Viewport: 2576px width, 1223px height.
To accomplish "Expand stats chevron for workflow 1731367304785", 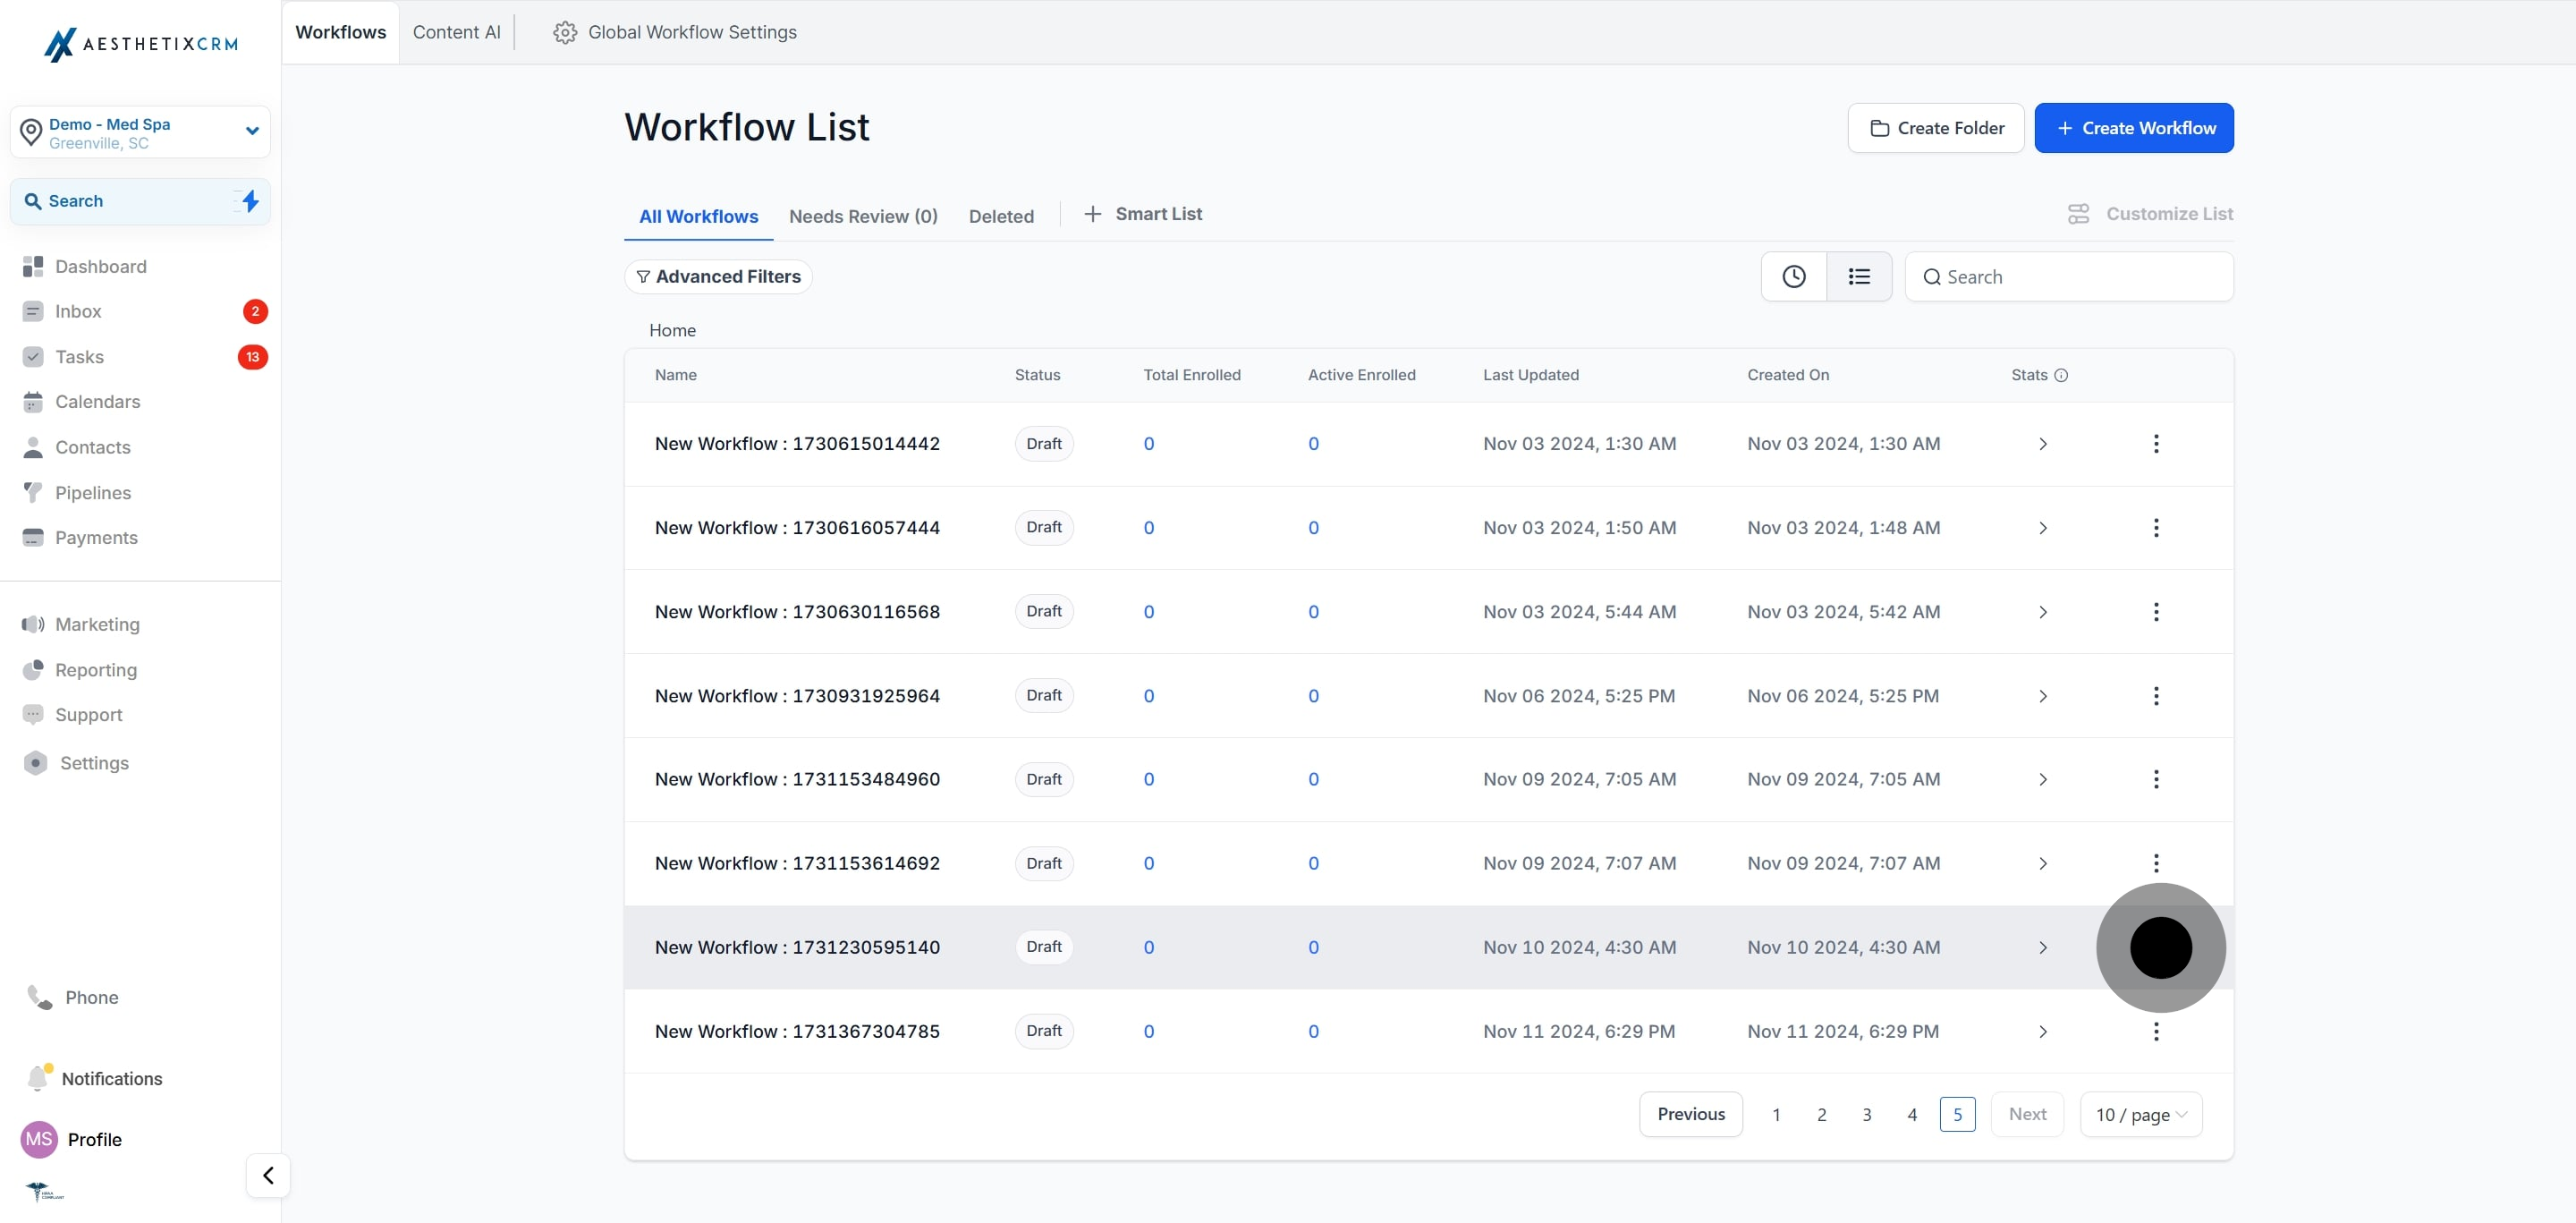I will (2043, 1031).
